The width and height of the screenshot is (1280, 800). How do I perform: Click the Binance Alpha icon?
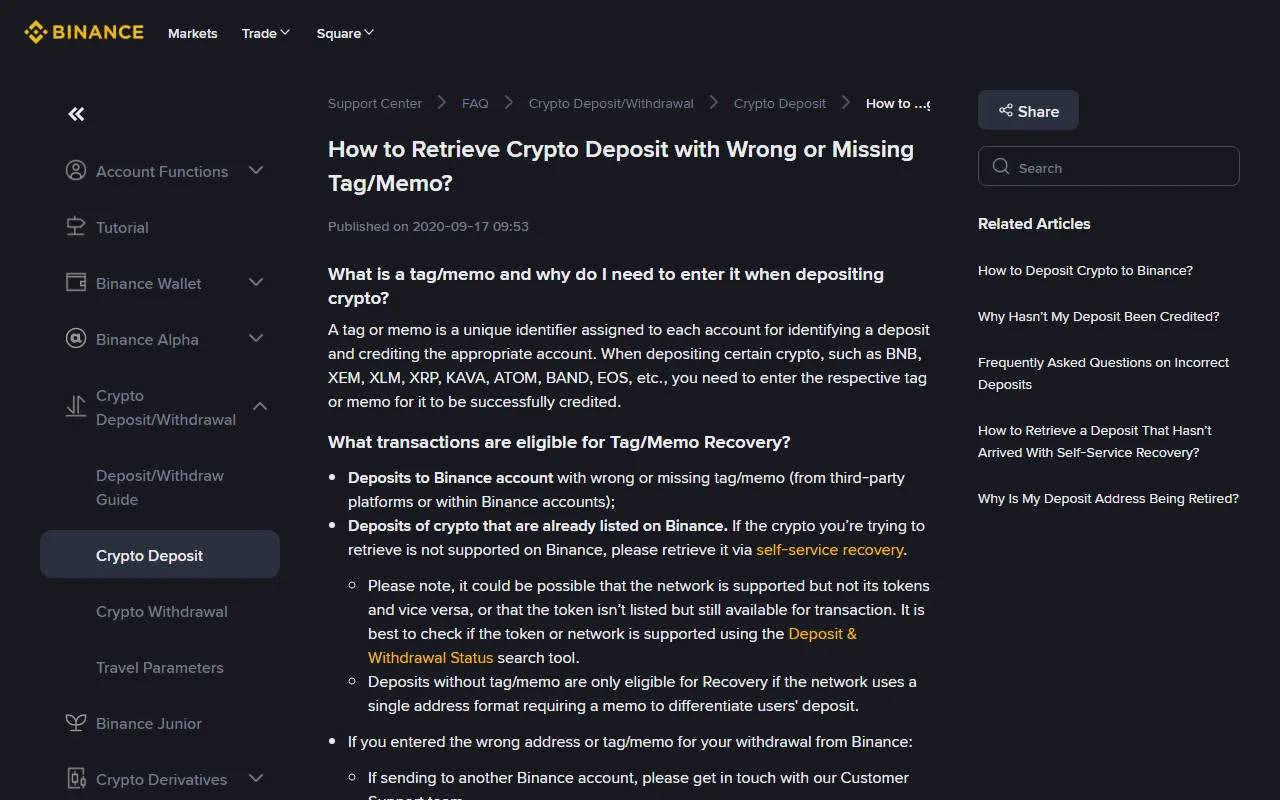click(76, 339)
